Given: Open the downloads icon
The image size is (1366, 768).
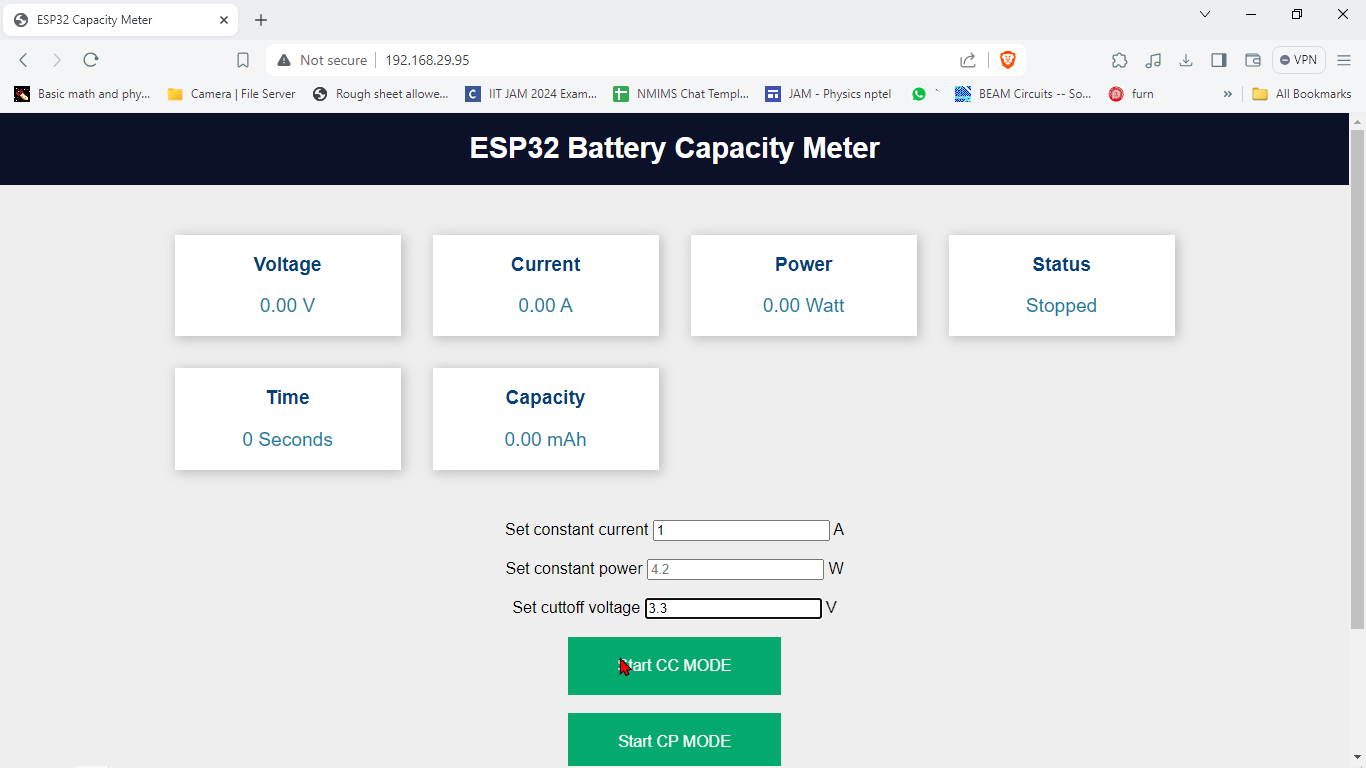Looking at the screenshot, I should pos(1186,60).
